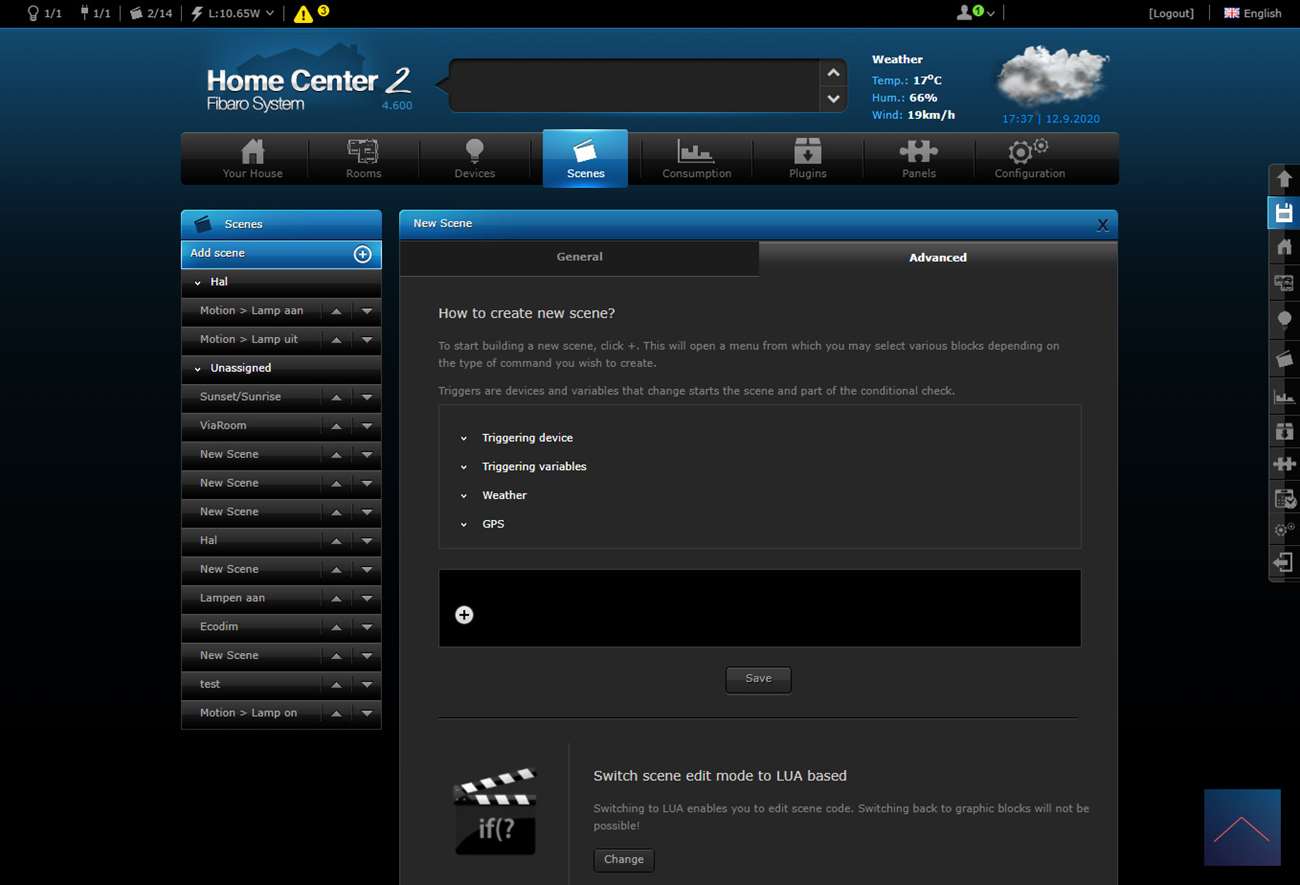Screen dimensions: 1300x885
Task: Click Change to switch to LUA
Action: coord(623,860)
